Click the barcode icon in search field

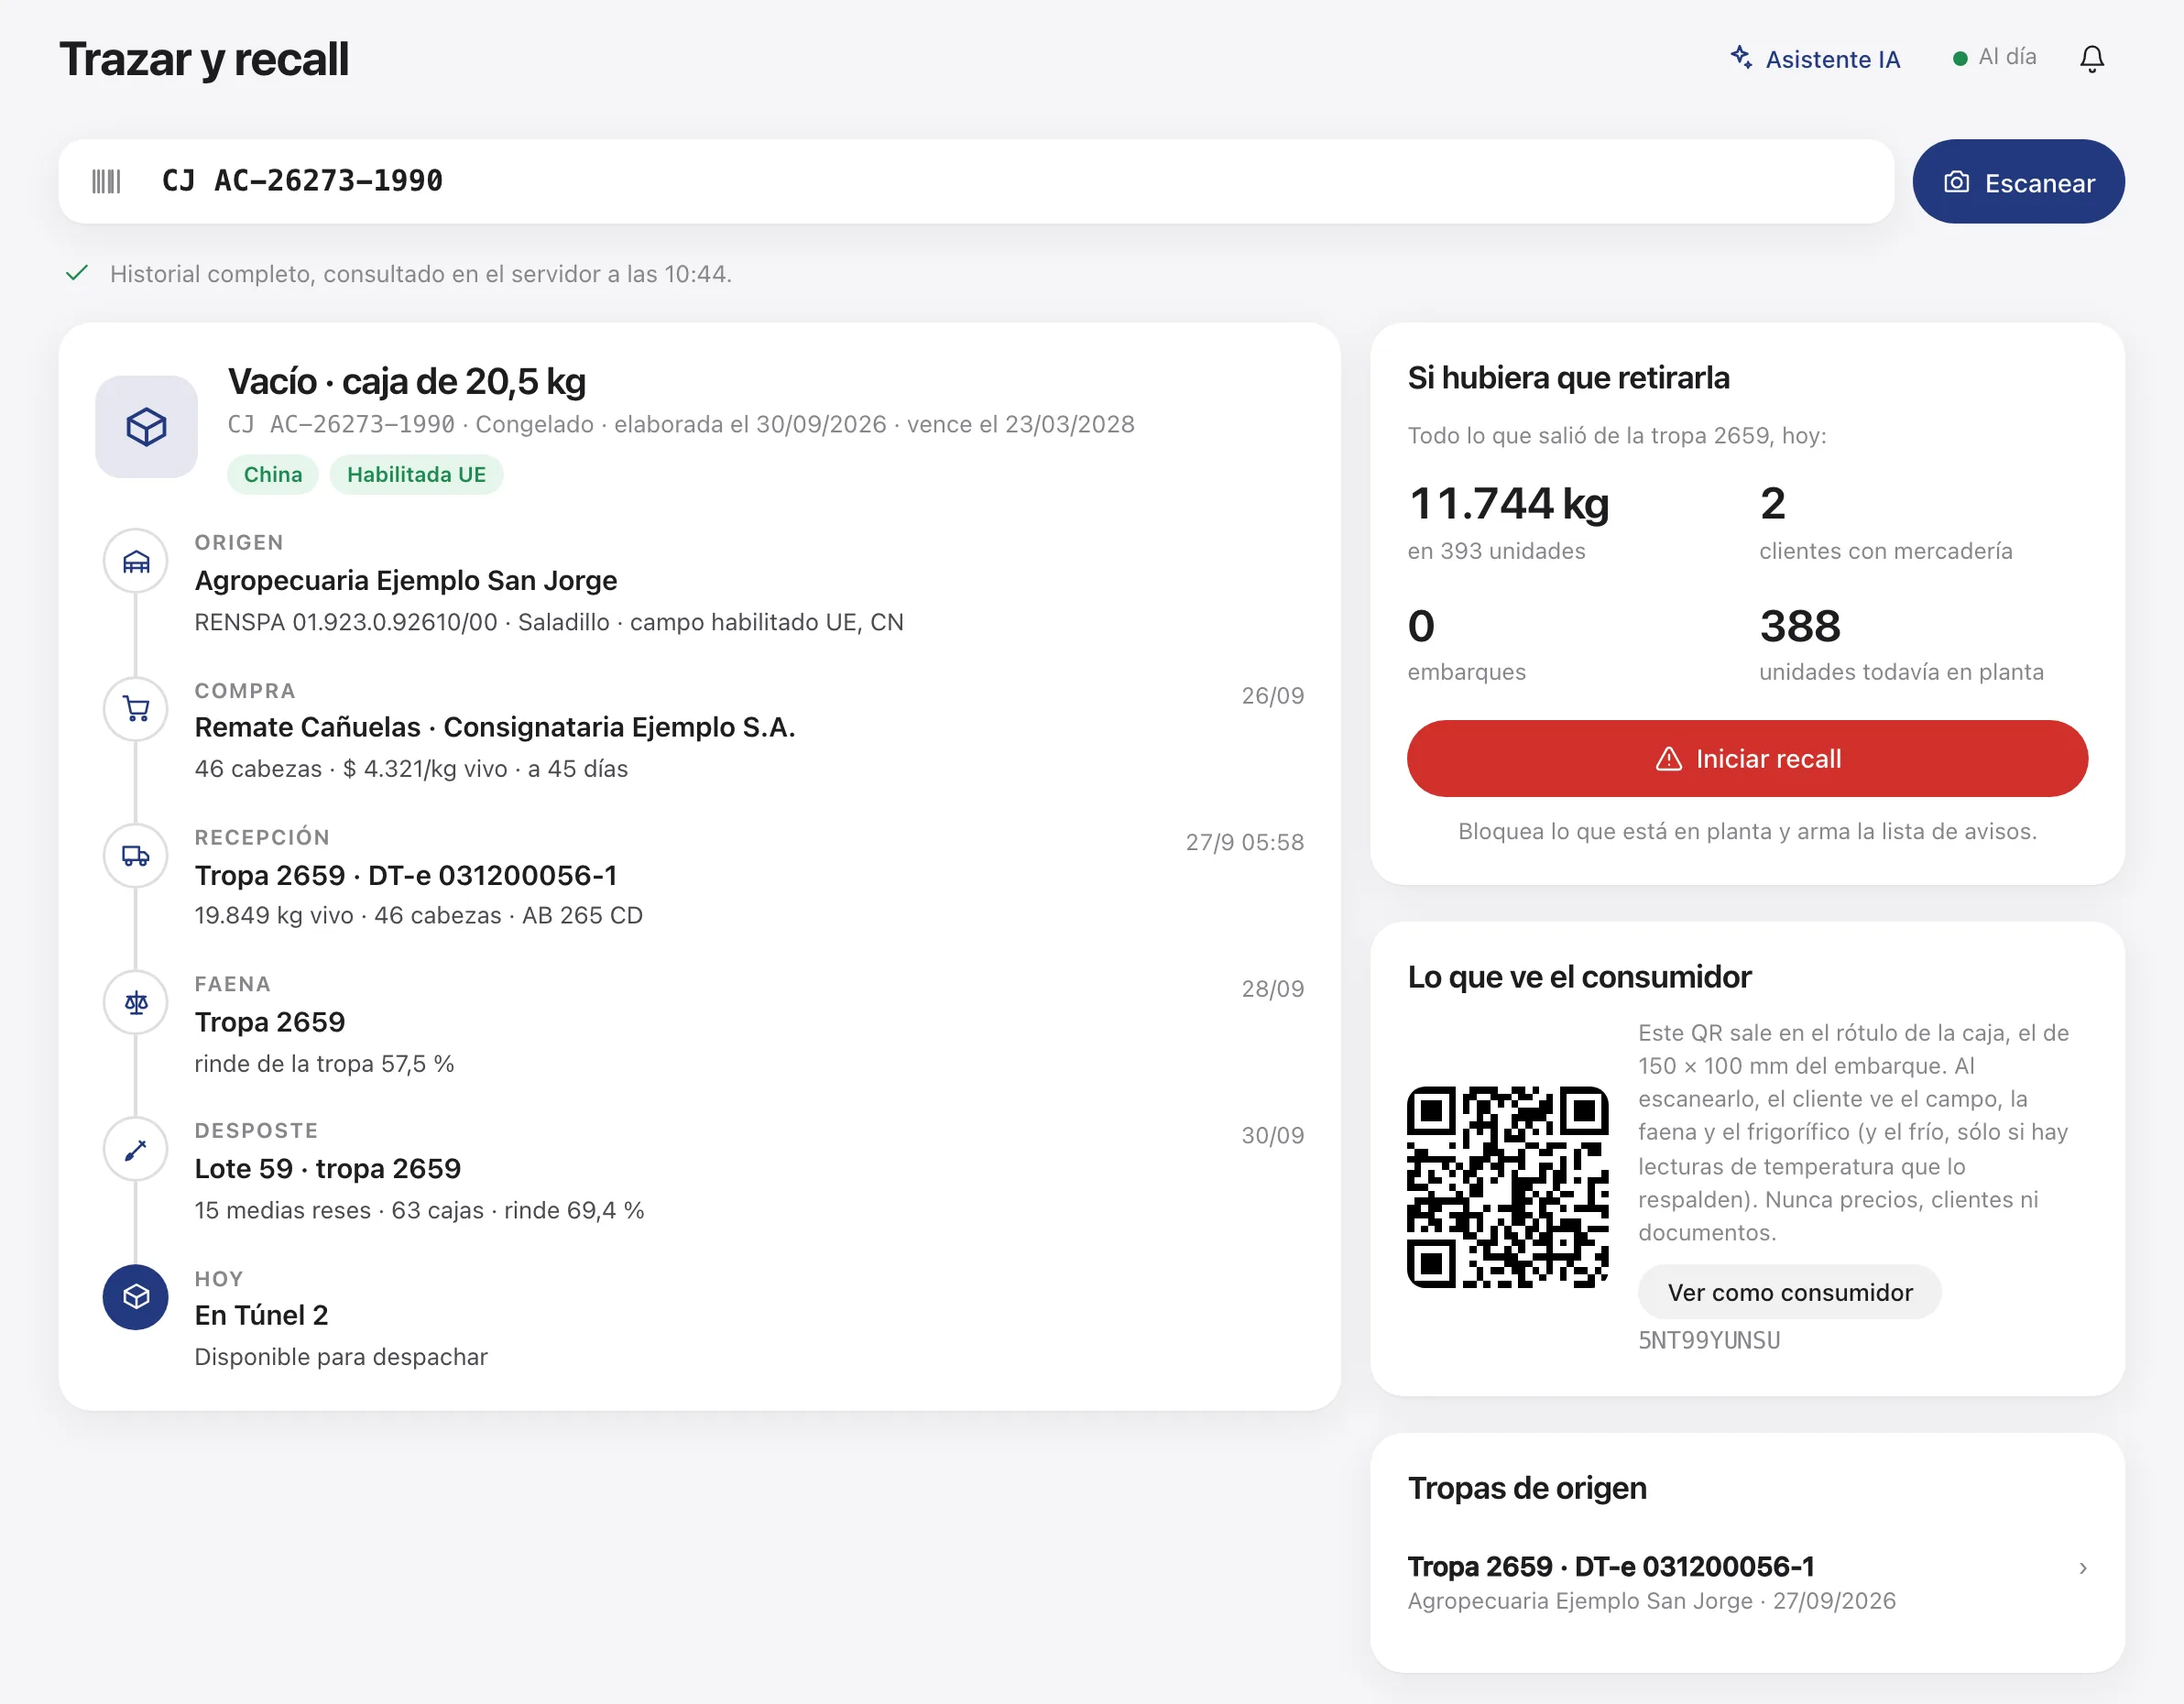(106, 181)
